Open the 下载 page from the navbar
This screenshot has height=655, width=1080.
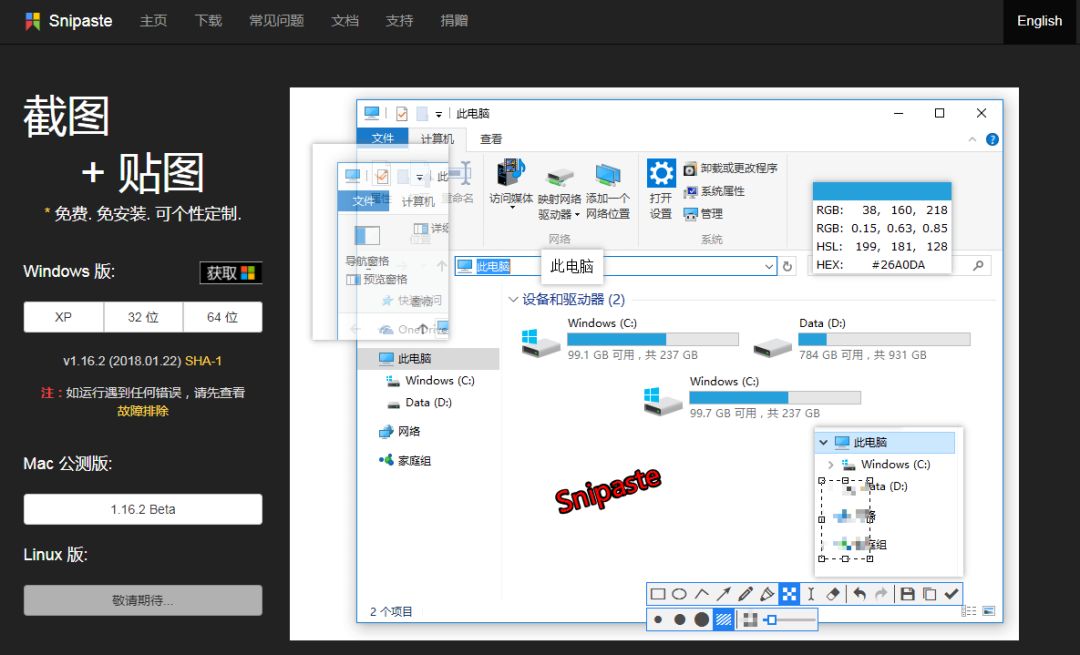click(208, 20)
